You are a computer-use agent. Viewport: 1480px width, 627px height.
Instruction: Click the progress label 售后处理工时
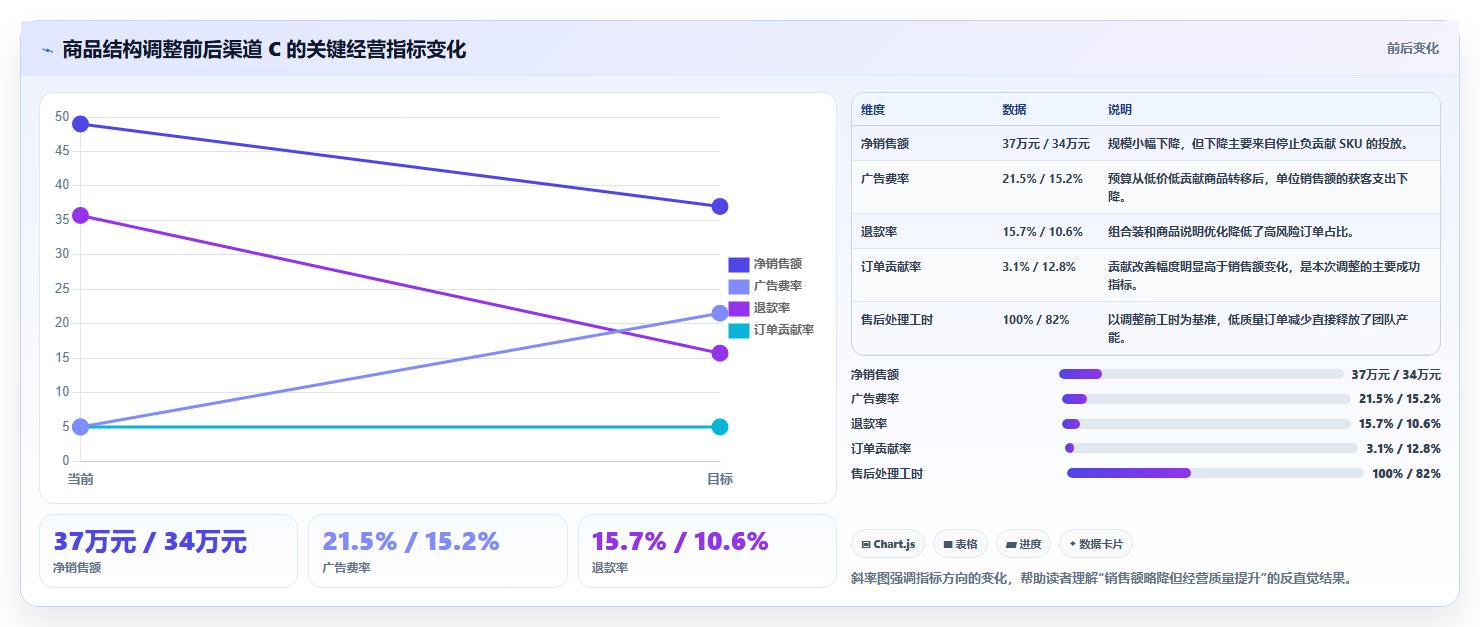pyautogui.click(x=887, y=474)
